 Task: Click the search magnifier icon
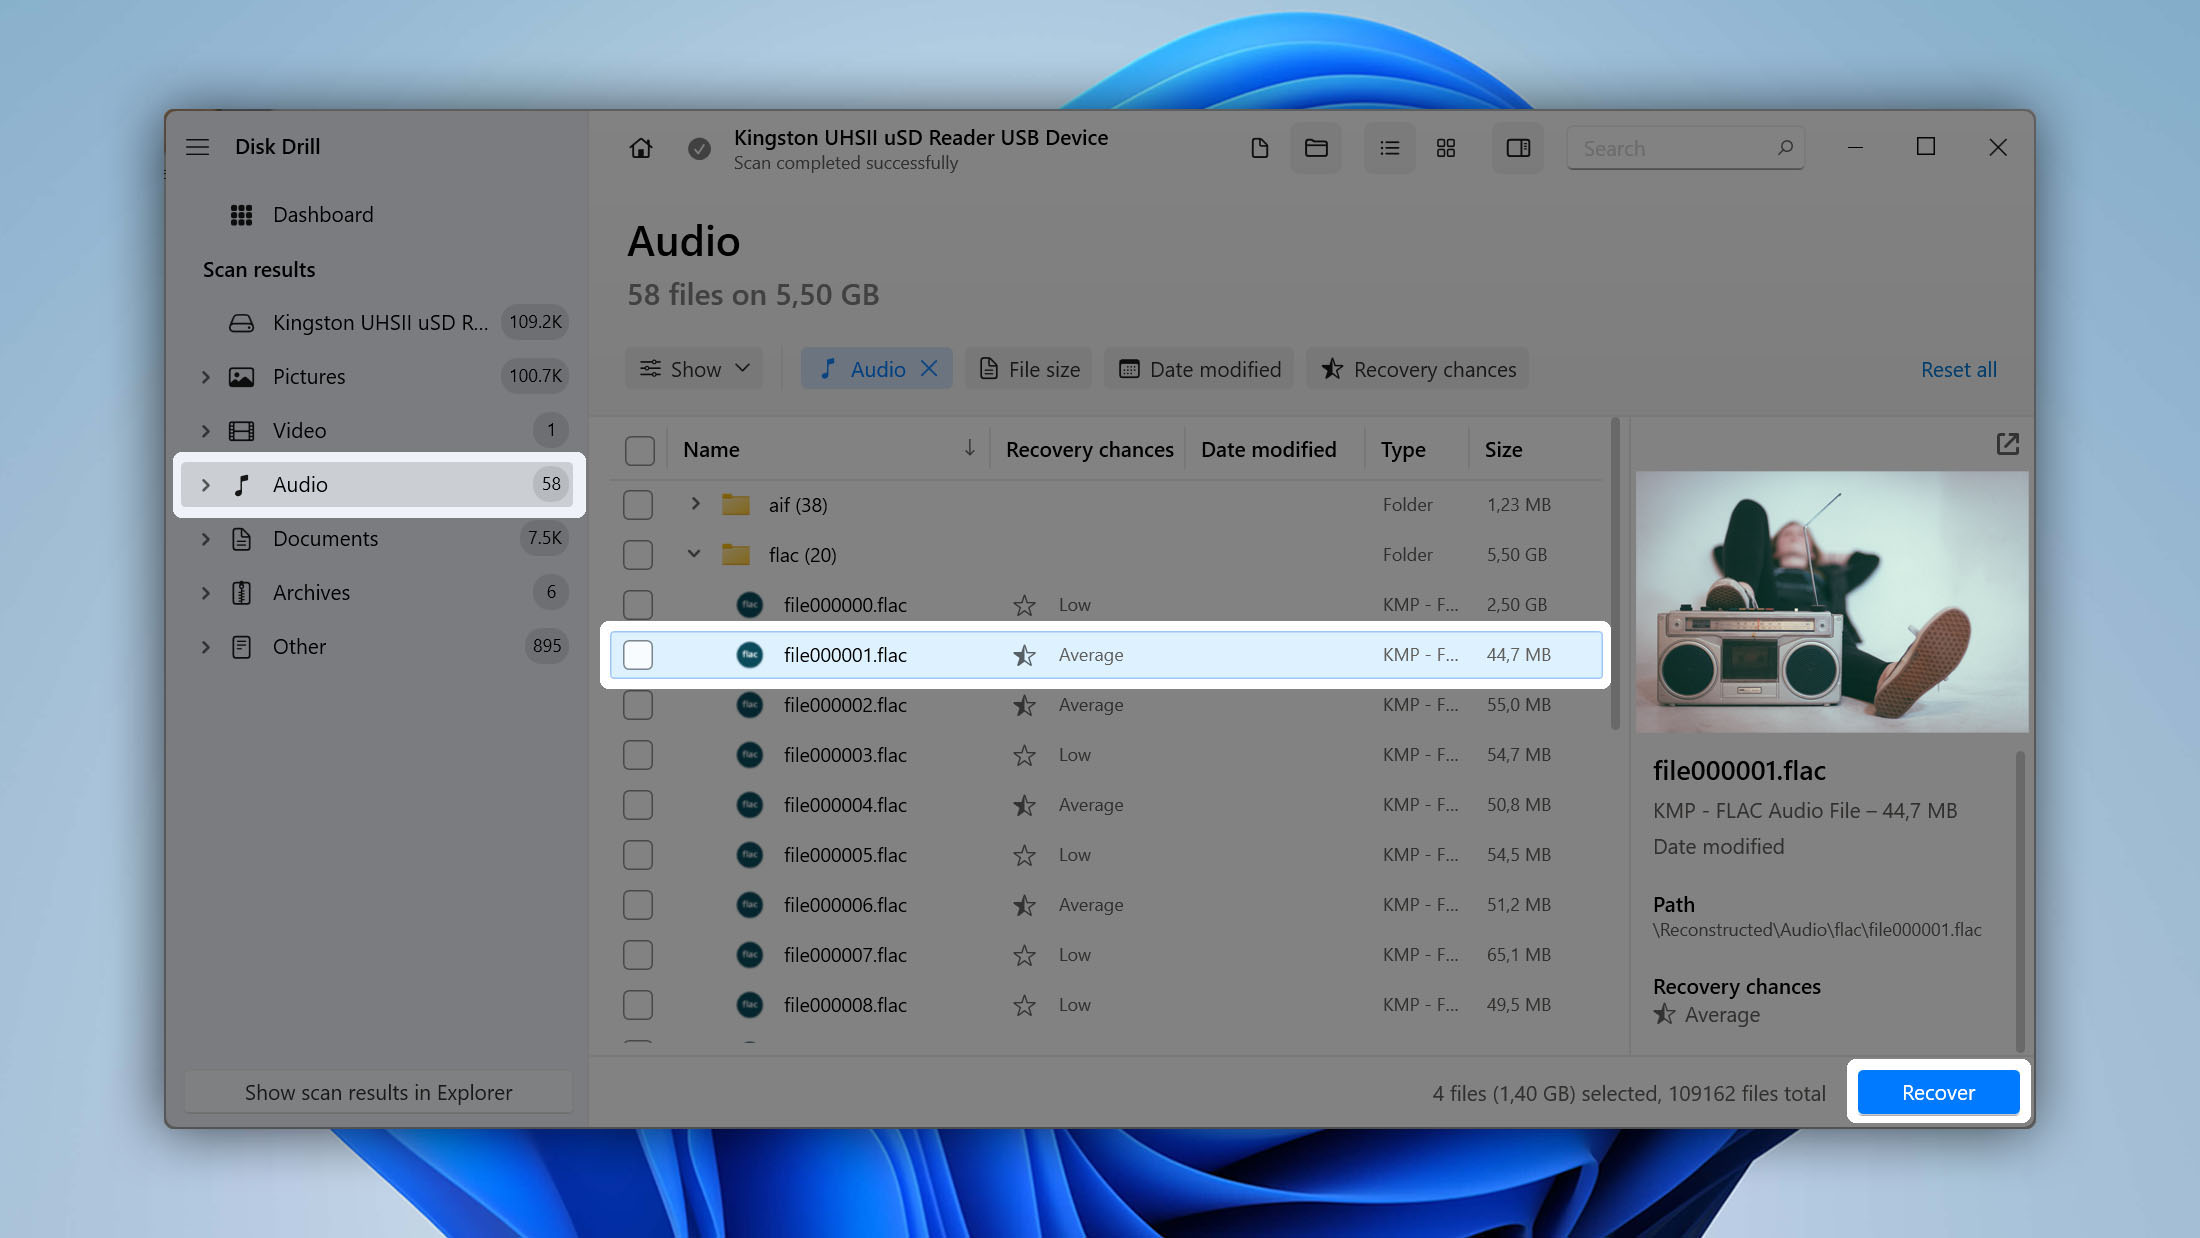pos(1785,148)
